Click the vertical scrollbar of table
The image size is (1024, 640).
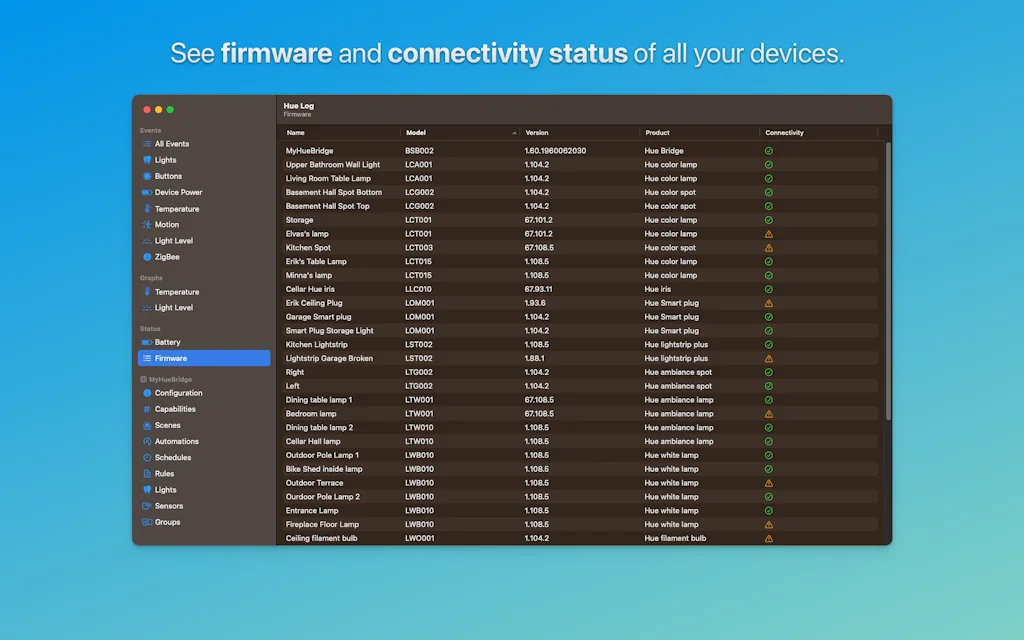point(887,280)
